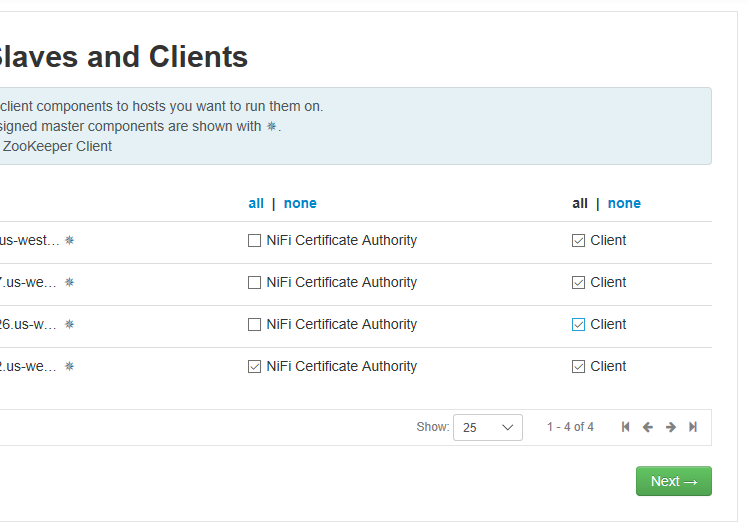Image resolution: width=748 pixels, height=531 pixels.
Task: Go to previous page arrow
Action: 648,427
